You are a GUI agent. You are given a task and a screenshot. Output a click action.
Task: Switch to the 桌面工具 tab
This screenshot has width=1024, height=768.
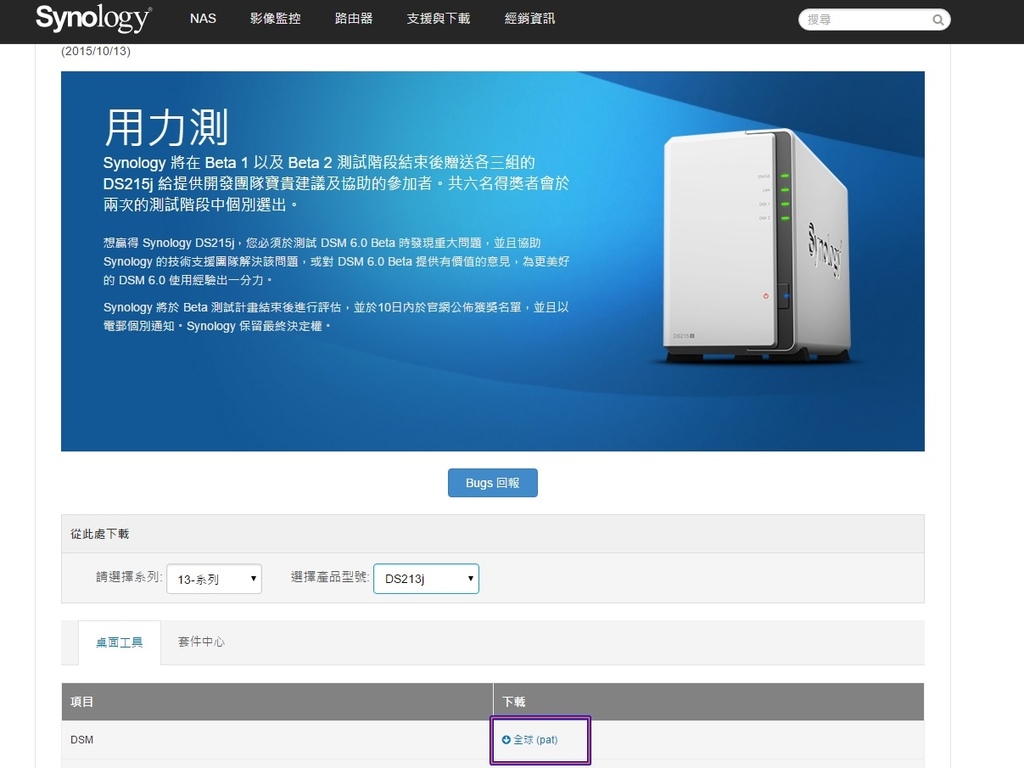(119, 642)
